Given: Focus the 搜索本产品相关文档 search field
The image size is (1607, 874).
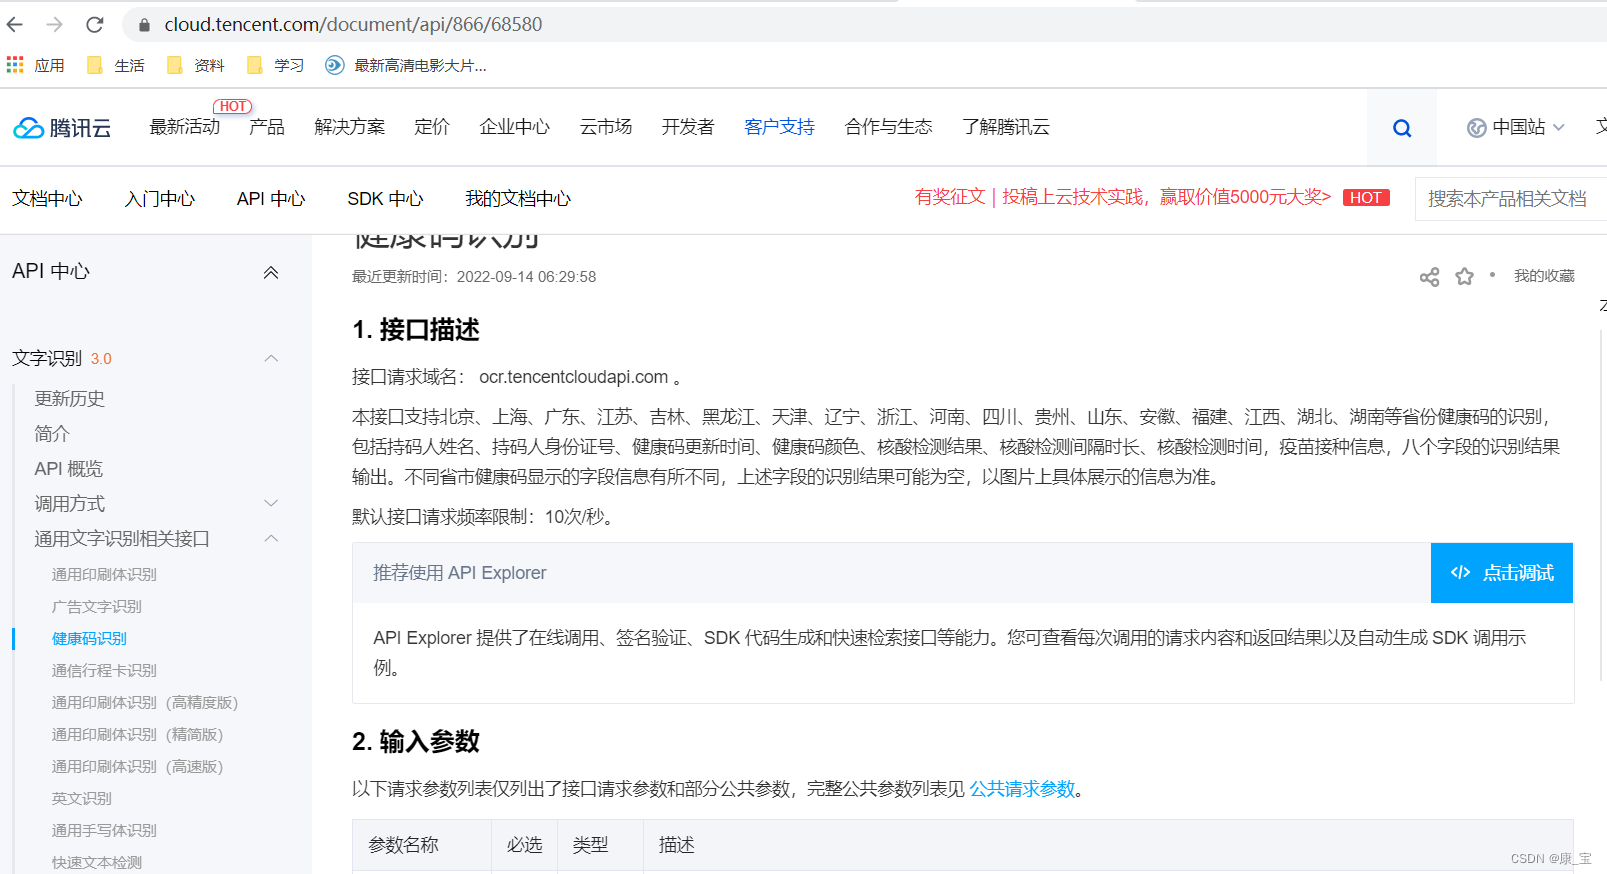Looking at the screenshot, I should click(x=1511, y=199).
